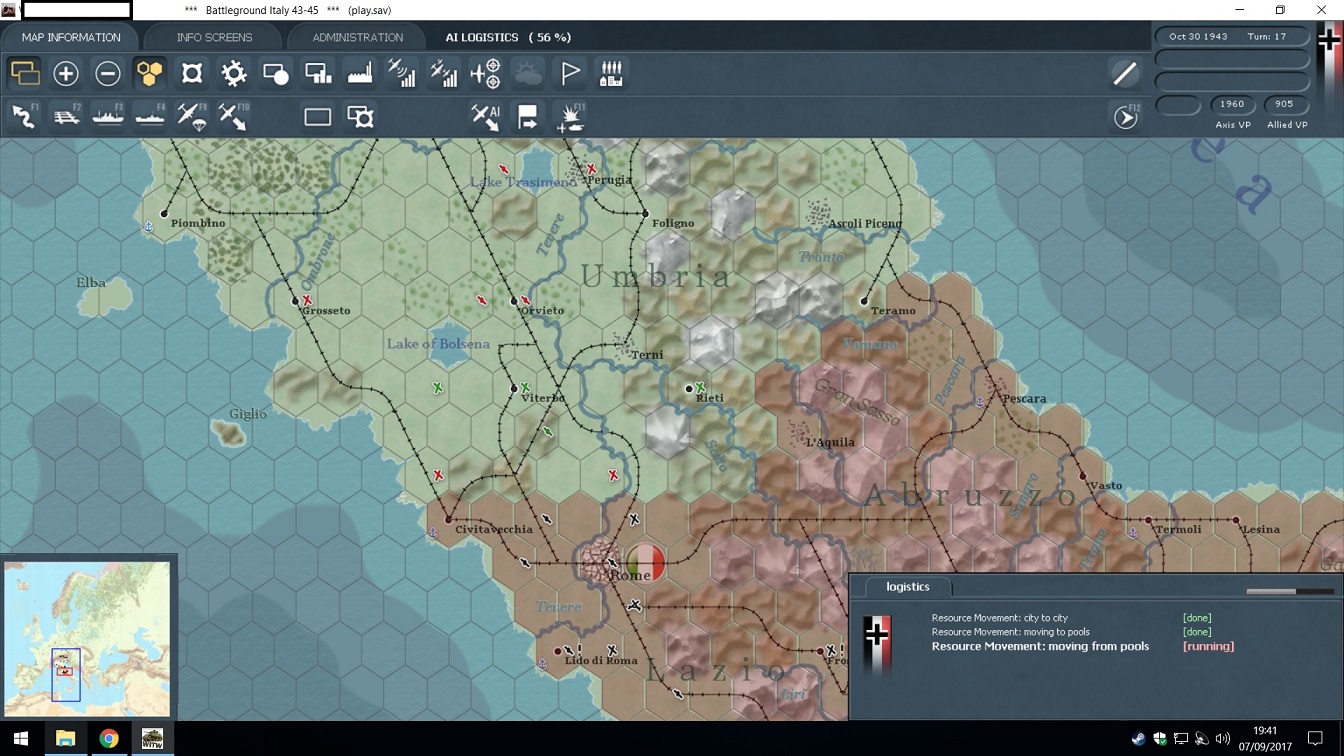Click the overlapping windows map mode icon
Image resolution: width=1344 pixels, height=756 pixels.
pyautogui.click(x=24, y=73)
